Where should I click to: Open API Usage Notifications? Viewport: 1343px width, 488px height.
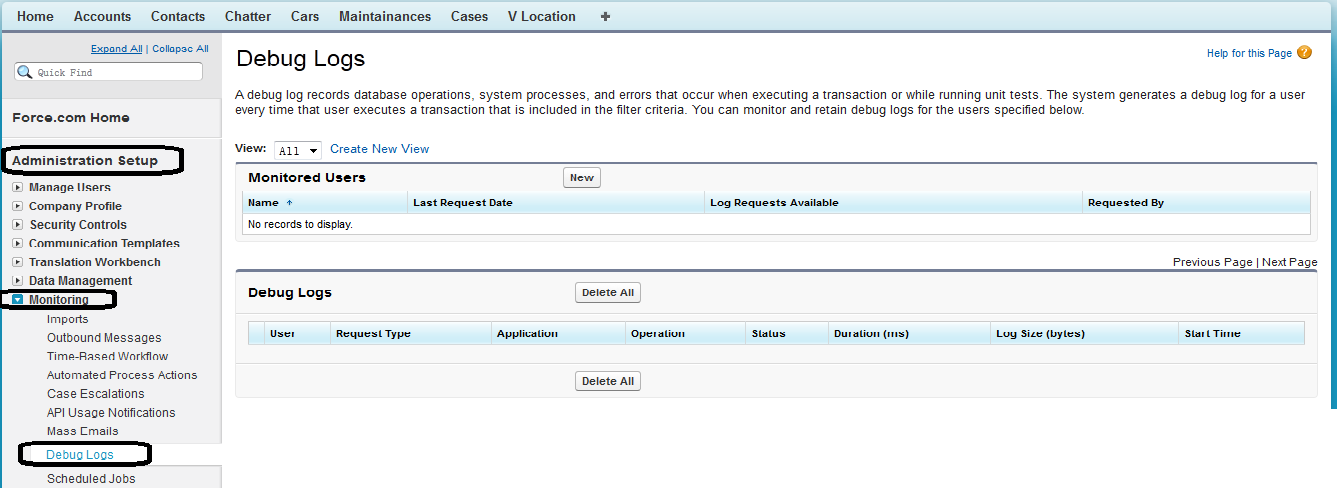111,413
